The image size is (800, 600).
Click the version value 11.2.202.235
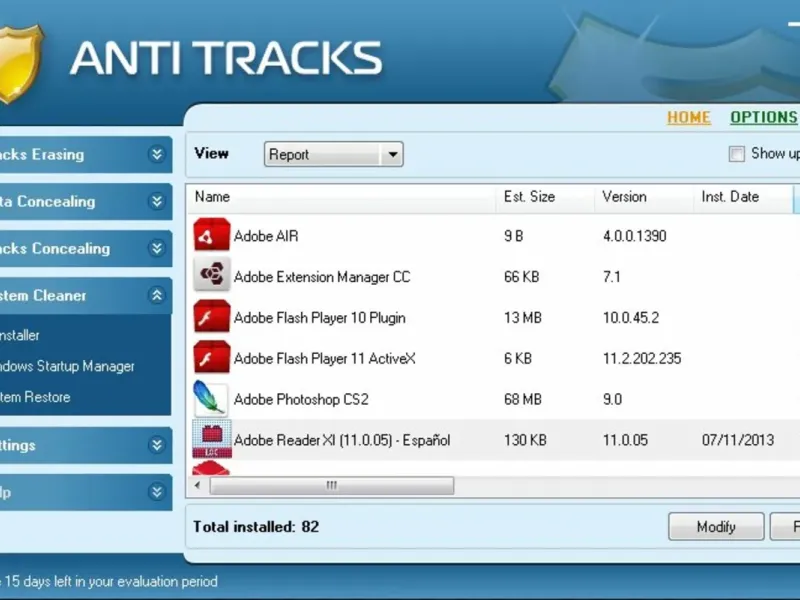(x=642, y=358)
